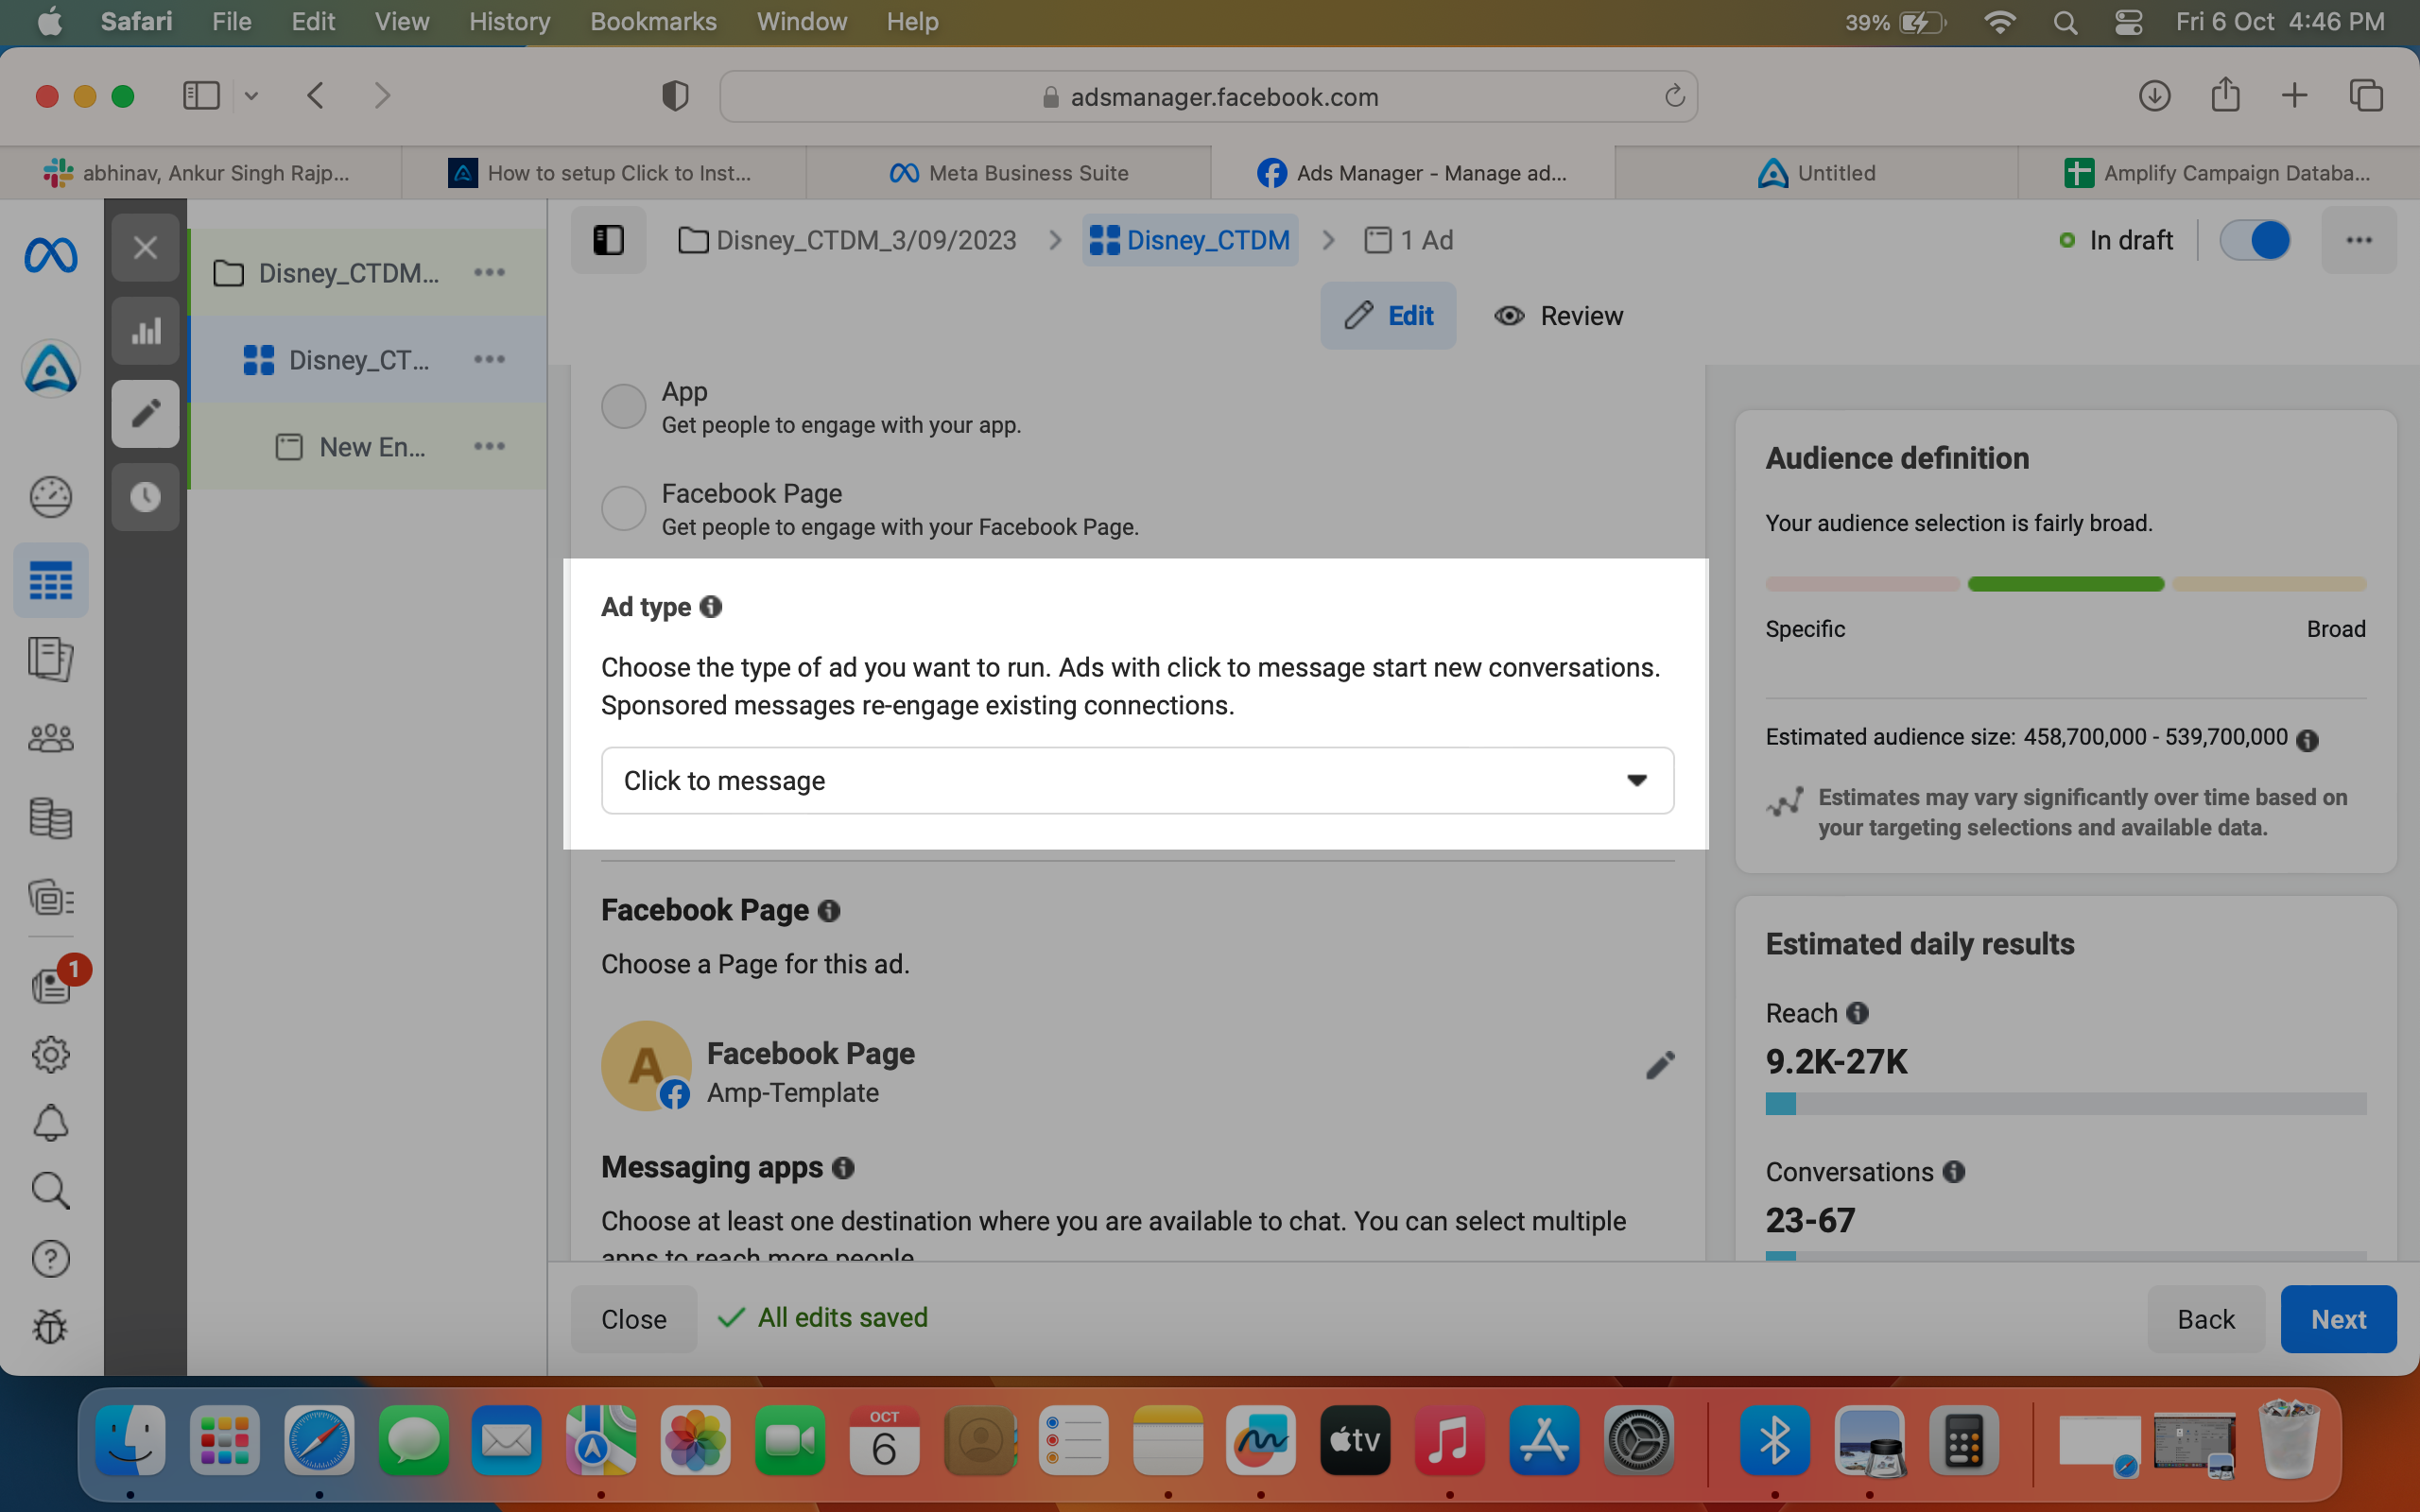Click the notifications bell icon
The height and width of the screenshot is (1512, 2420).
coord(50,1123)
